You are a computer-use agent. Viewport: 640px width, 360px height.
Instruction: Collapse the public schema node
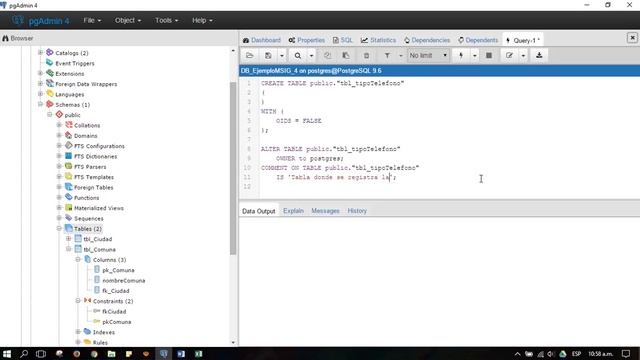50,115
